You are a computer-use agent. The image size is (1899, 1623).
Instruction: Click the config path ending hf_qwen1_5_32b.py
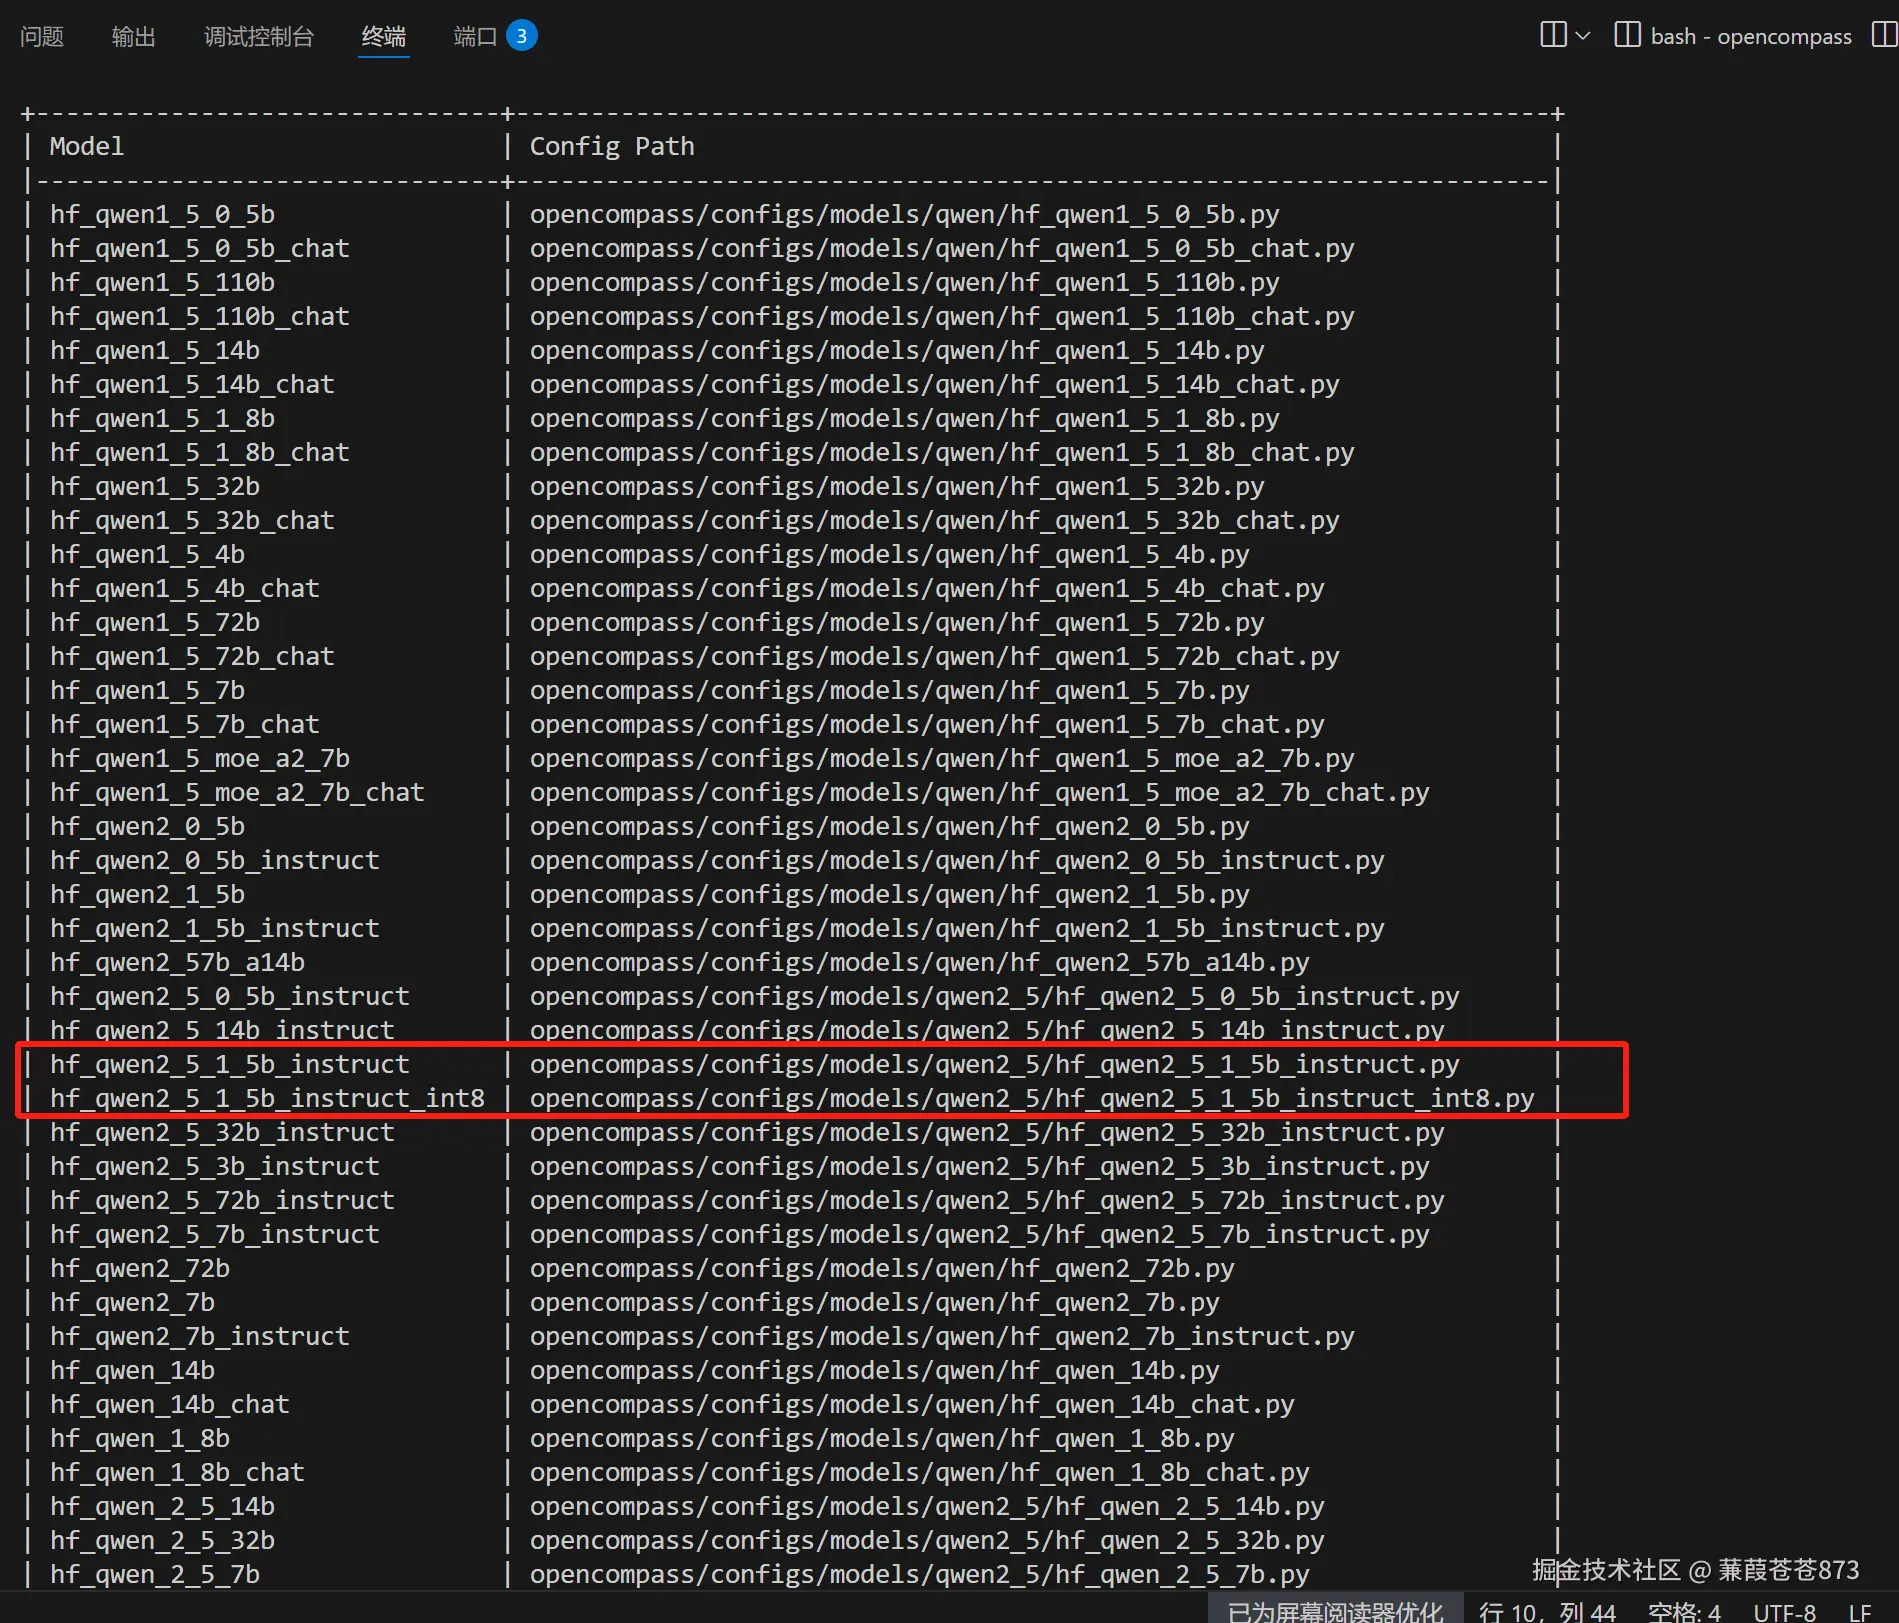pyautogui.click(x=897, y=486)
